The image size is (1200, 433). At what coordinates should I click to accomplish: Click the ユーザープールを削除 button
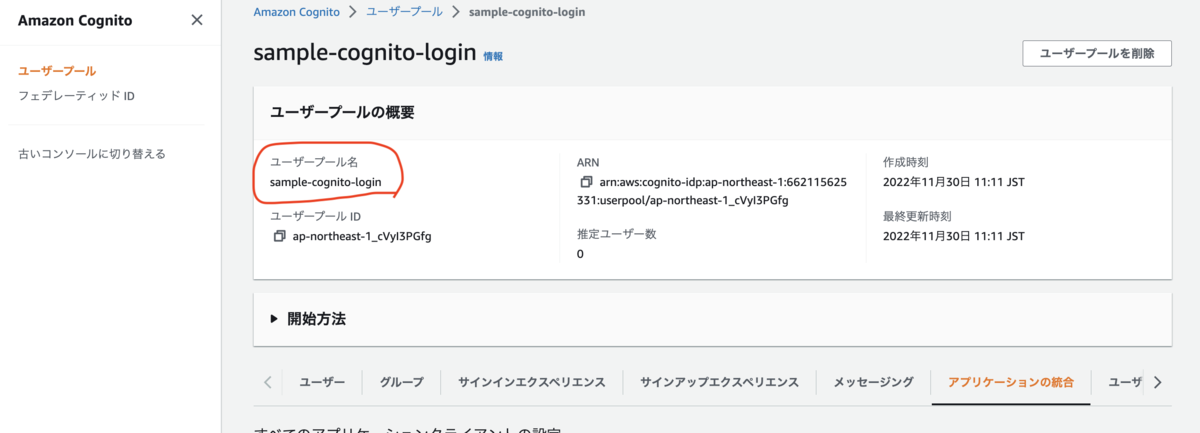coord(1096,53)
